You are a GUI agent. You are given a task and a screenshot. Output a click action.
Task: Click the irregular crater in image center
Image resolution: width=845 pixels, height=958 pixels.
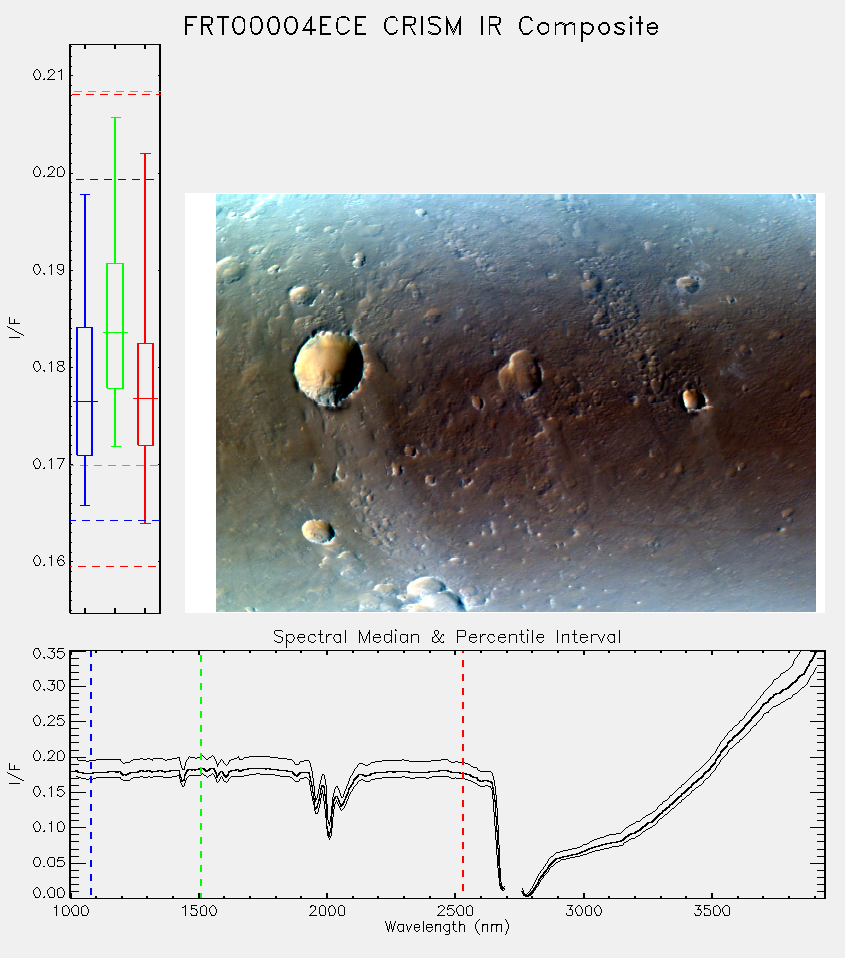tap(521, 372)
